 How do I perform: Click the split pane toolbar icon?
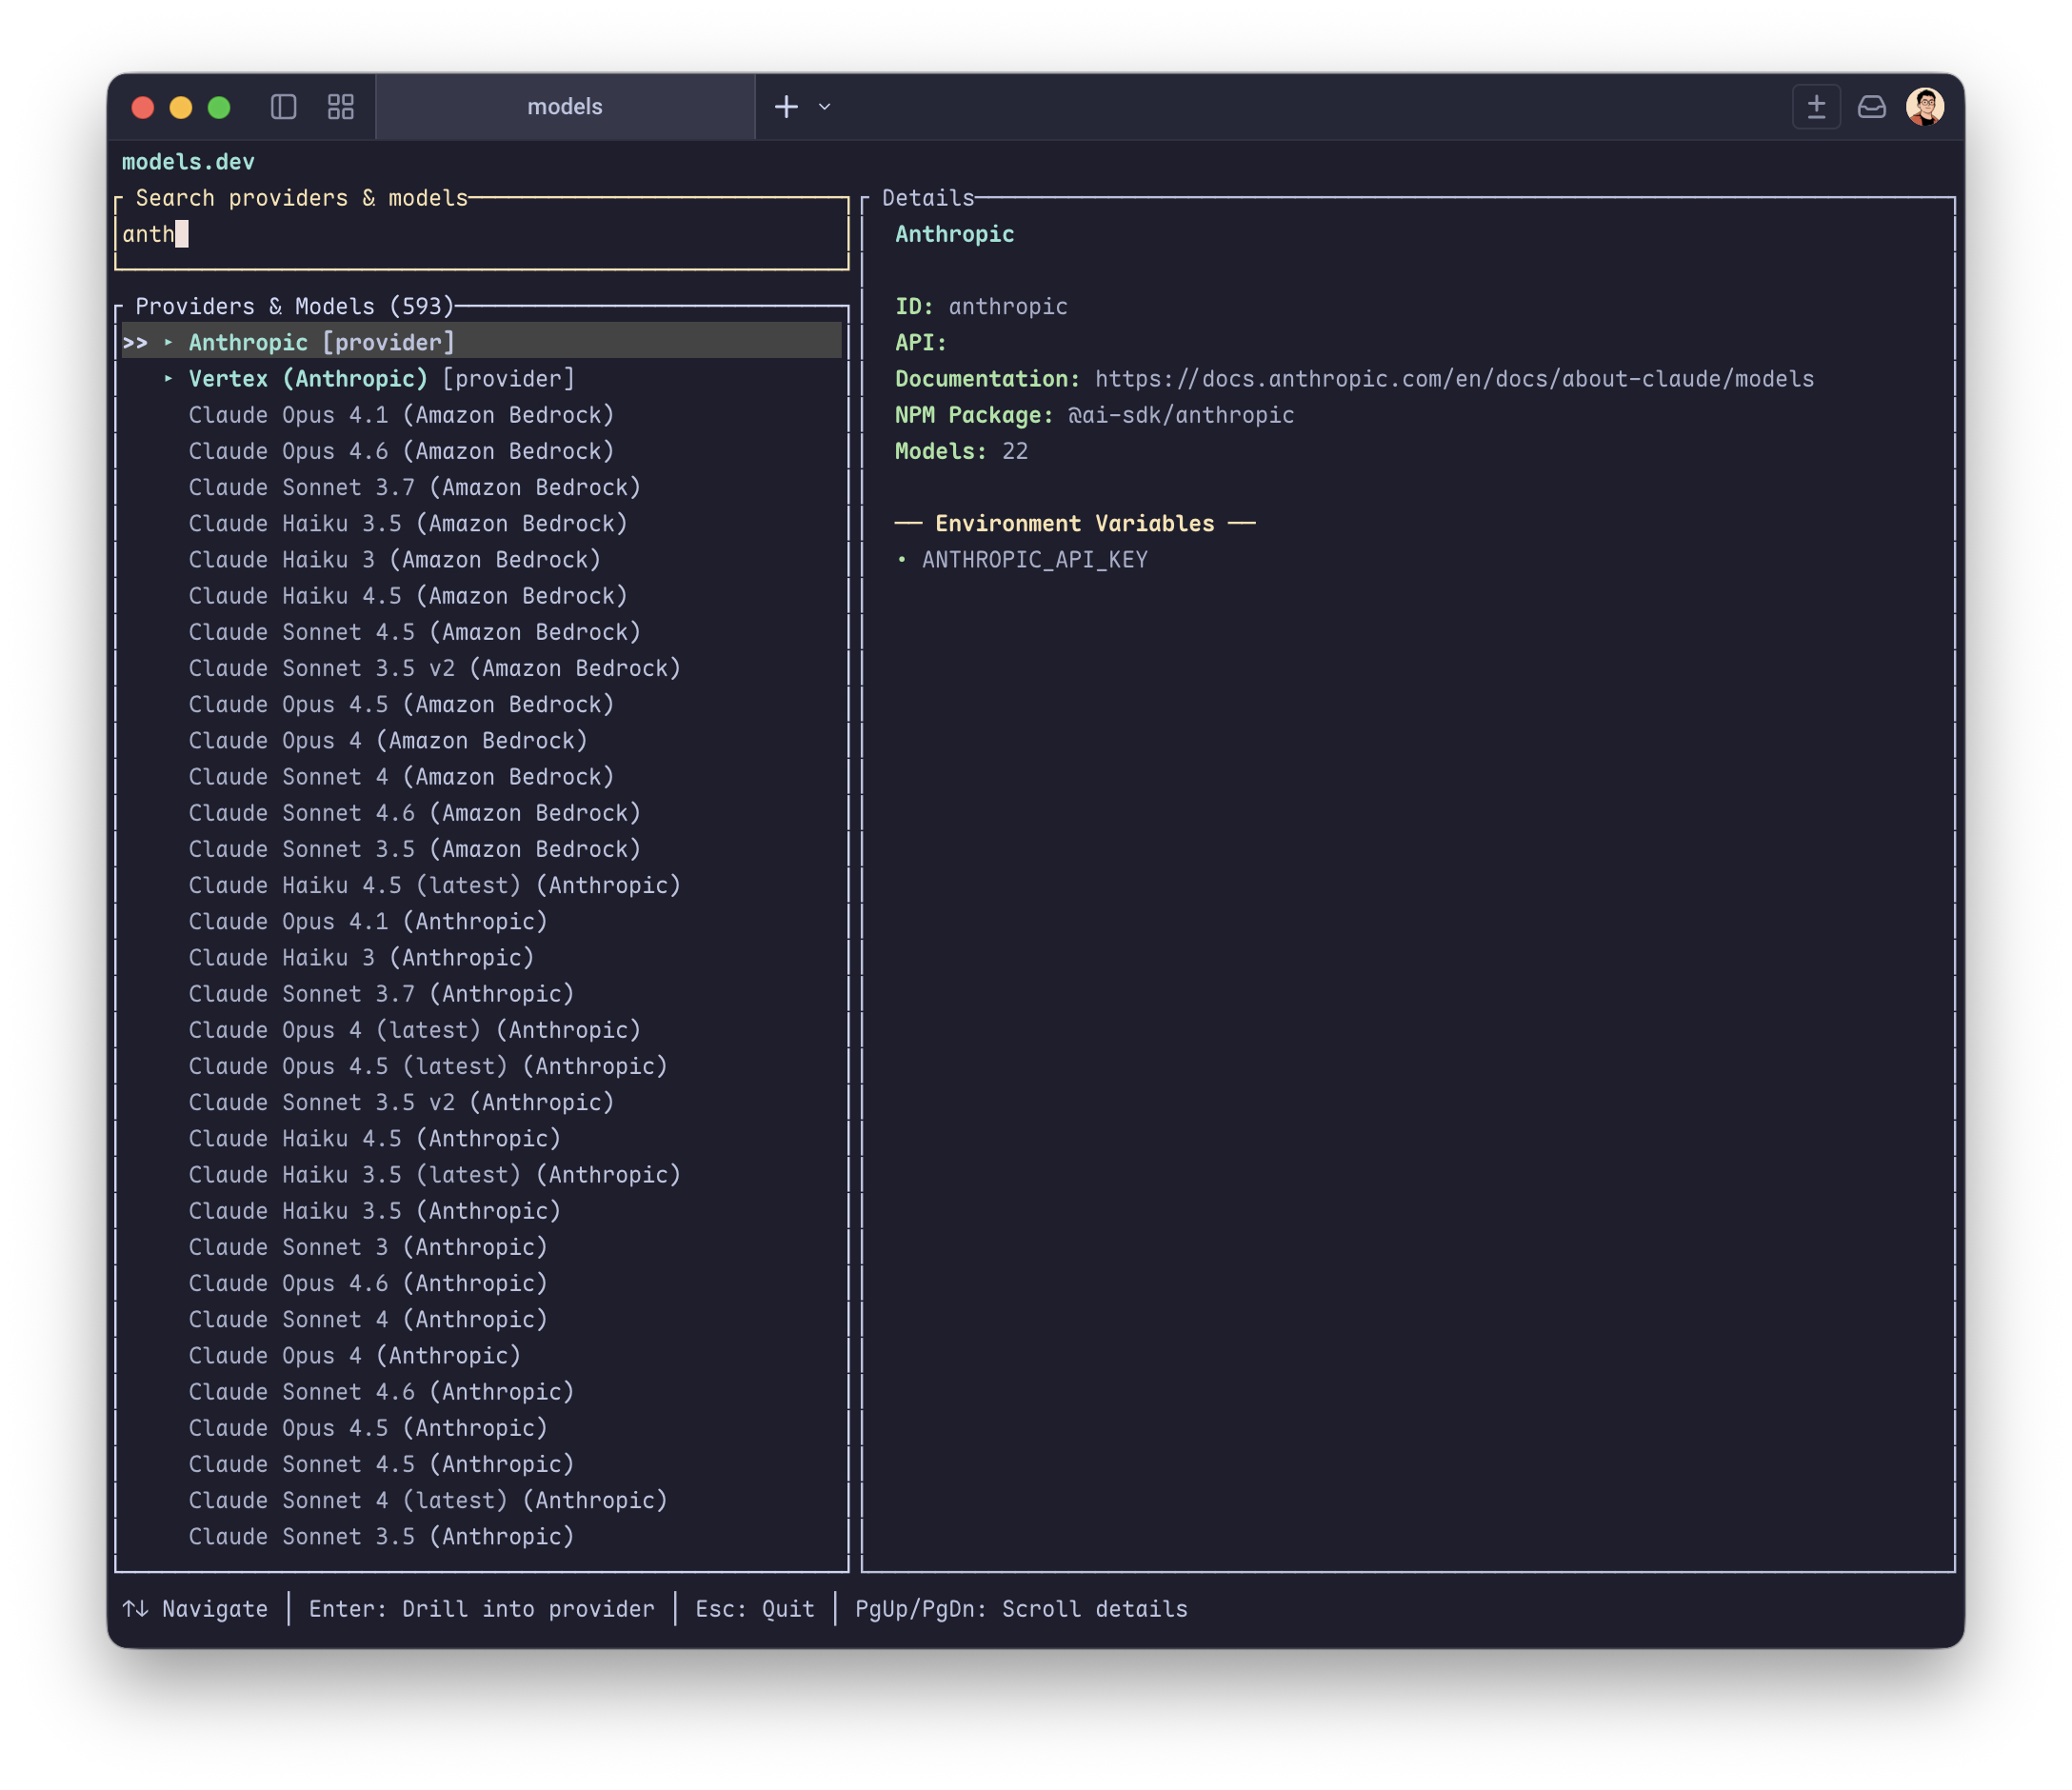(1816, 107)
